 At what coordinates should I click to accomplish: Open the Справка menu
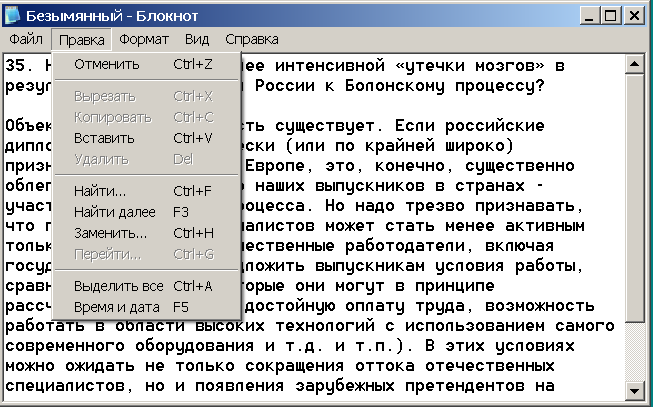[251, 40]
